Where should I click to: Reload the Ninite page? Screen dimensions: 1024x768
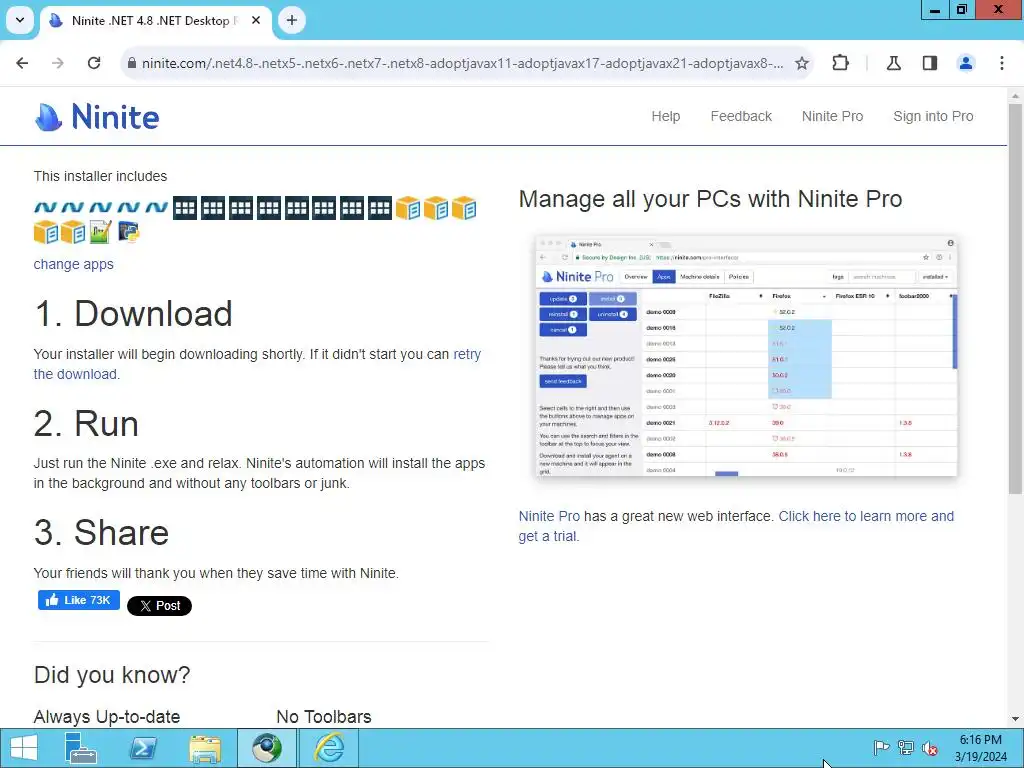coord(94,63)
